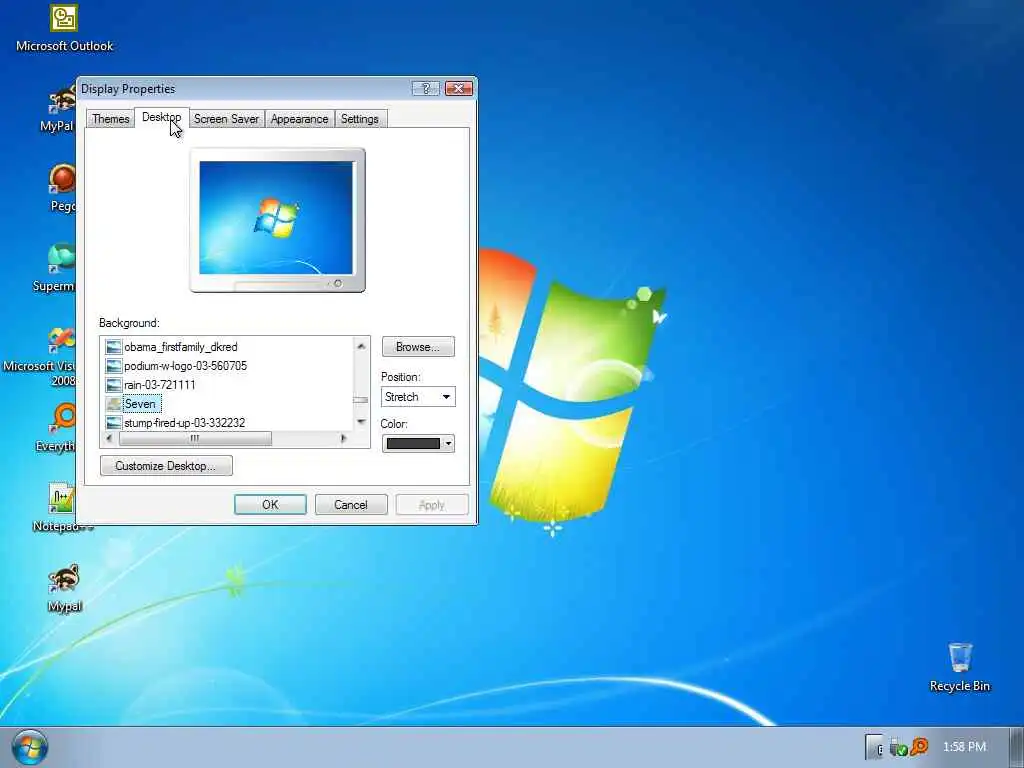Image resolution: width=1024 pixels, height=768 pixels.
Task: Select the Everything search desktop icon
Action: 63,419
